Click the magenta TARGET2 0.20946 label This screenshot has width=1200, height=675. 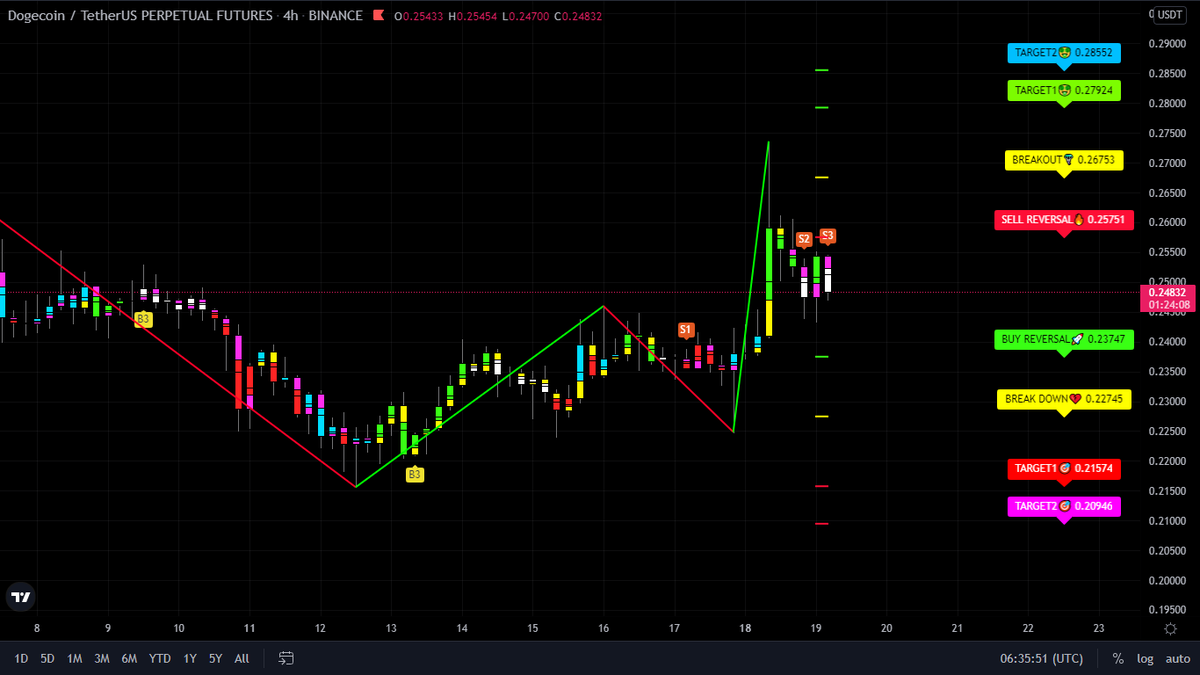click(1064, 506)
